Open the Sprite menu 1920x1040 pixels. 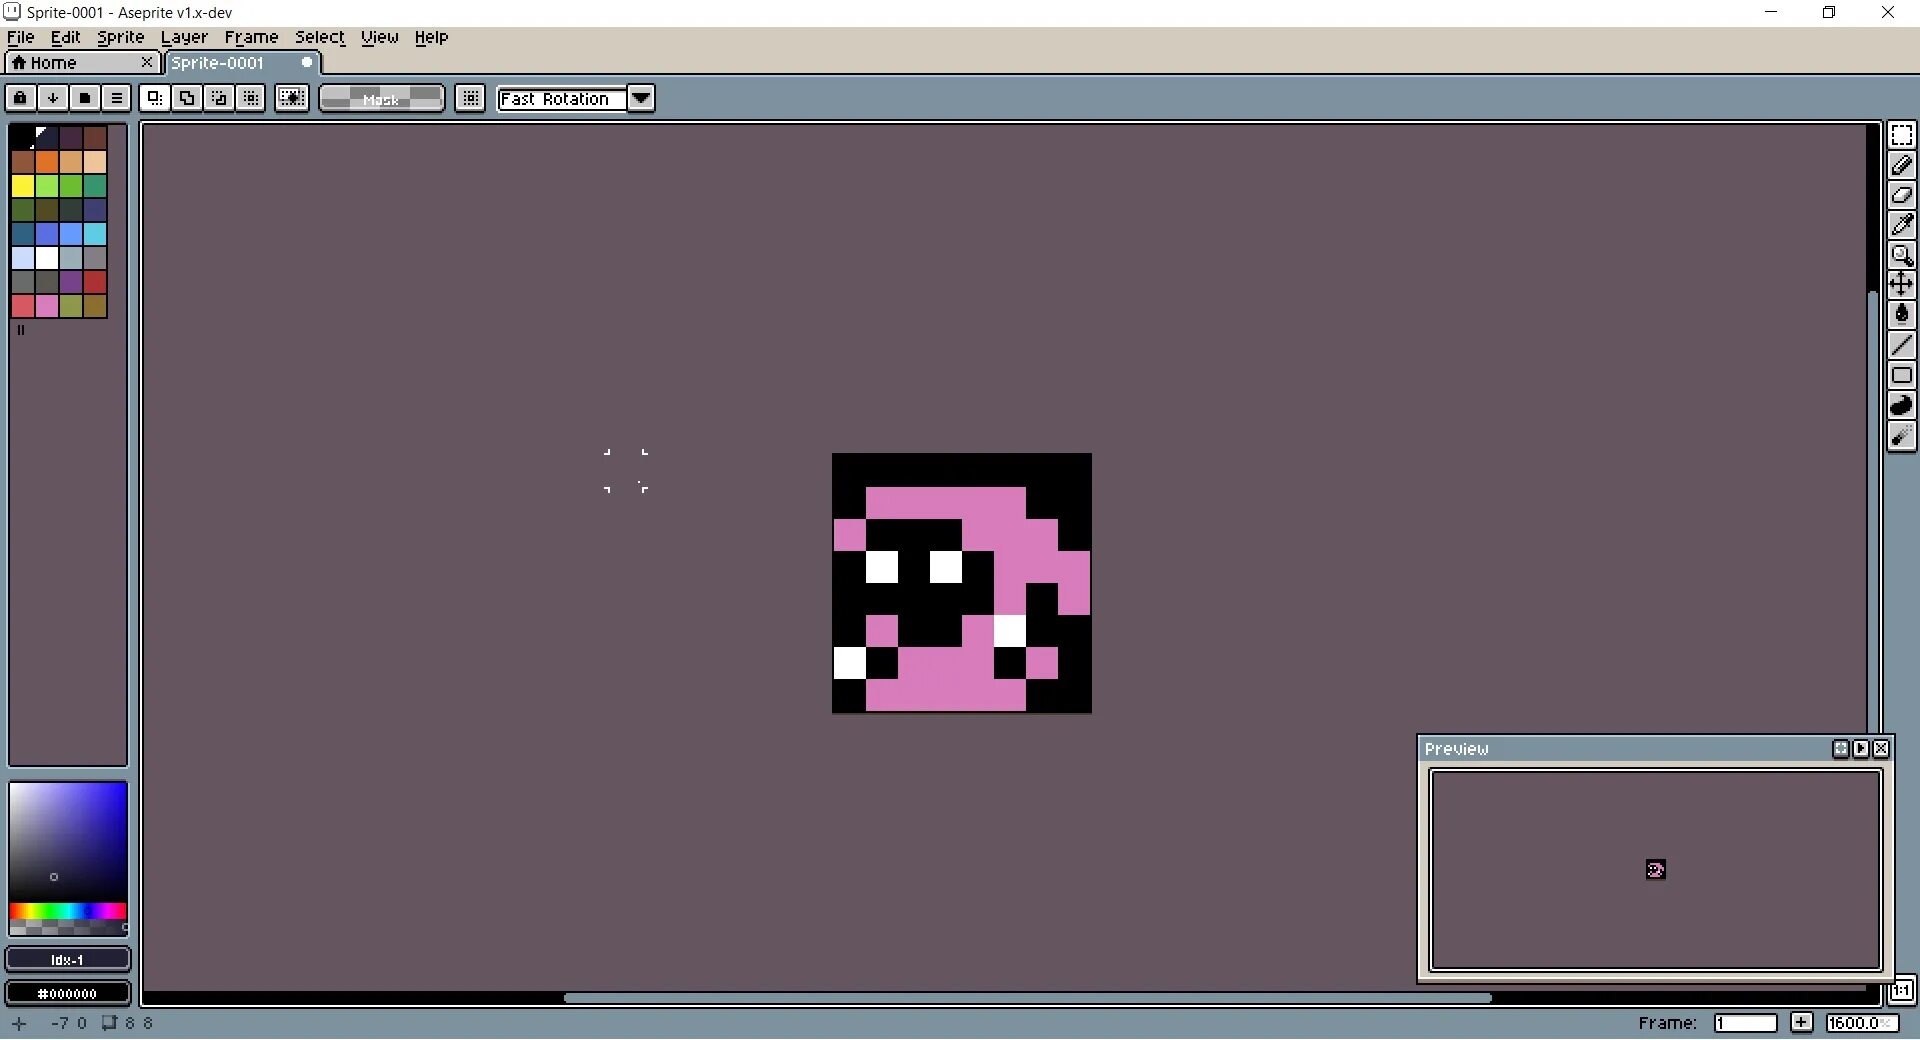[121, 37]
